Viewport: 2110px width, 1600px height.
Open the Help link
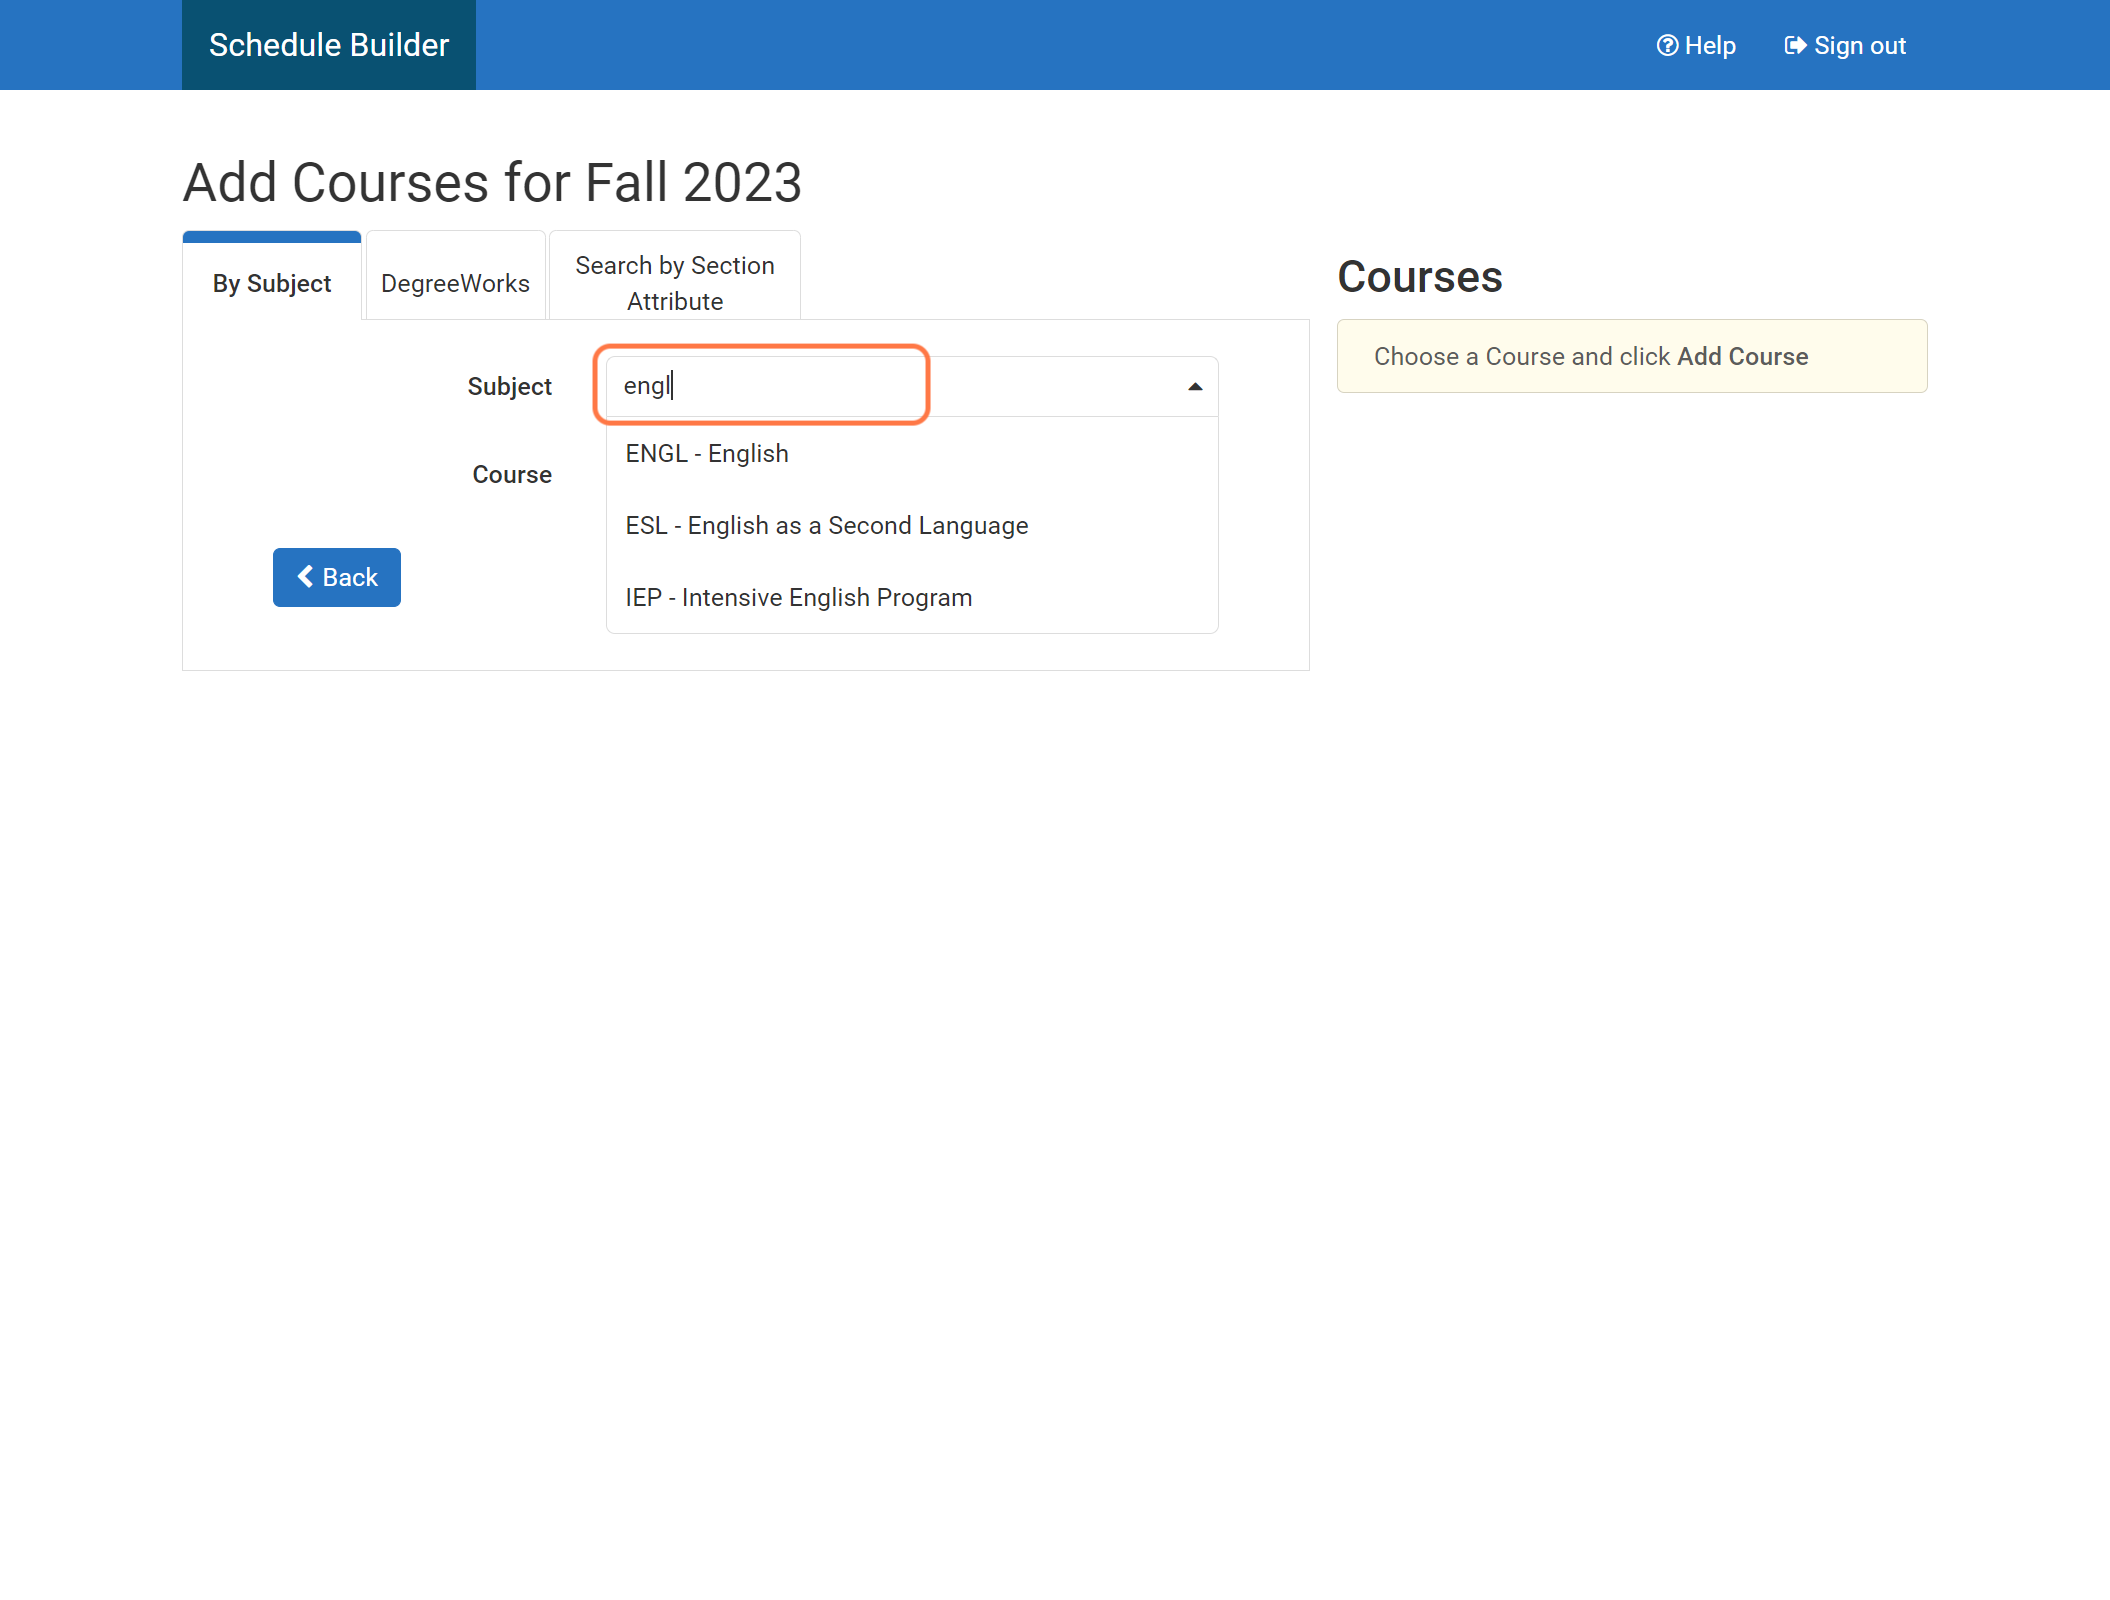pos(1696,45)
